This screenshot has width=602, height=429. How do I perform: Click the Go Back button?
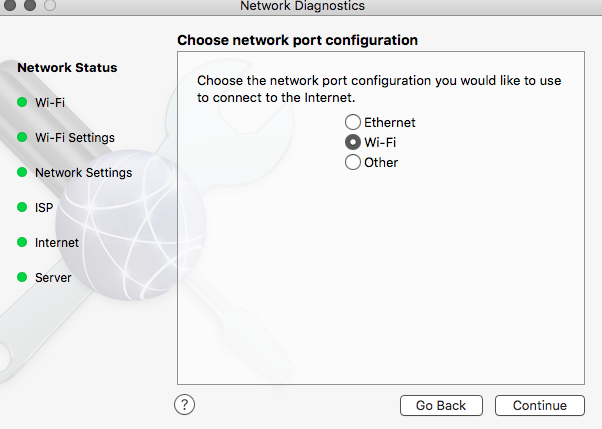[441, 406]
